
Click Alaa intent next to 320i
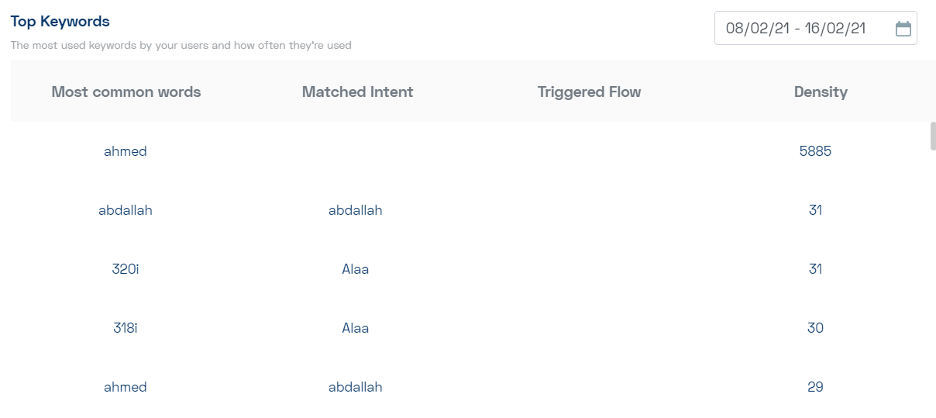coord(355,269)
